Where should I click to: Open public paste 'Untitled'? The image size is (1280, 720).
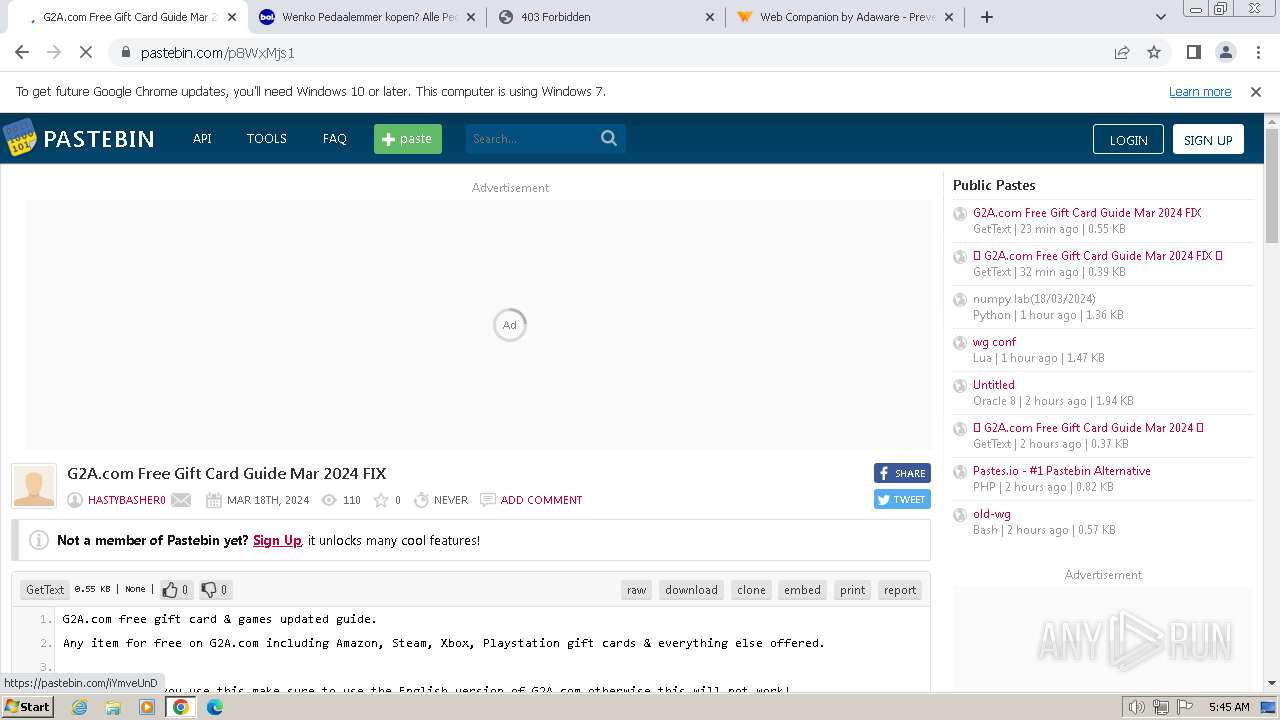994,385
